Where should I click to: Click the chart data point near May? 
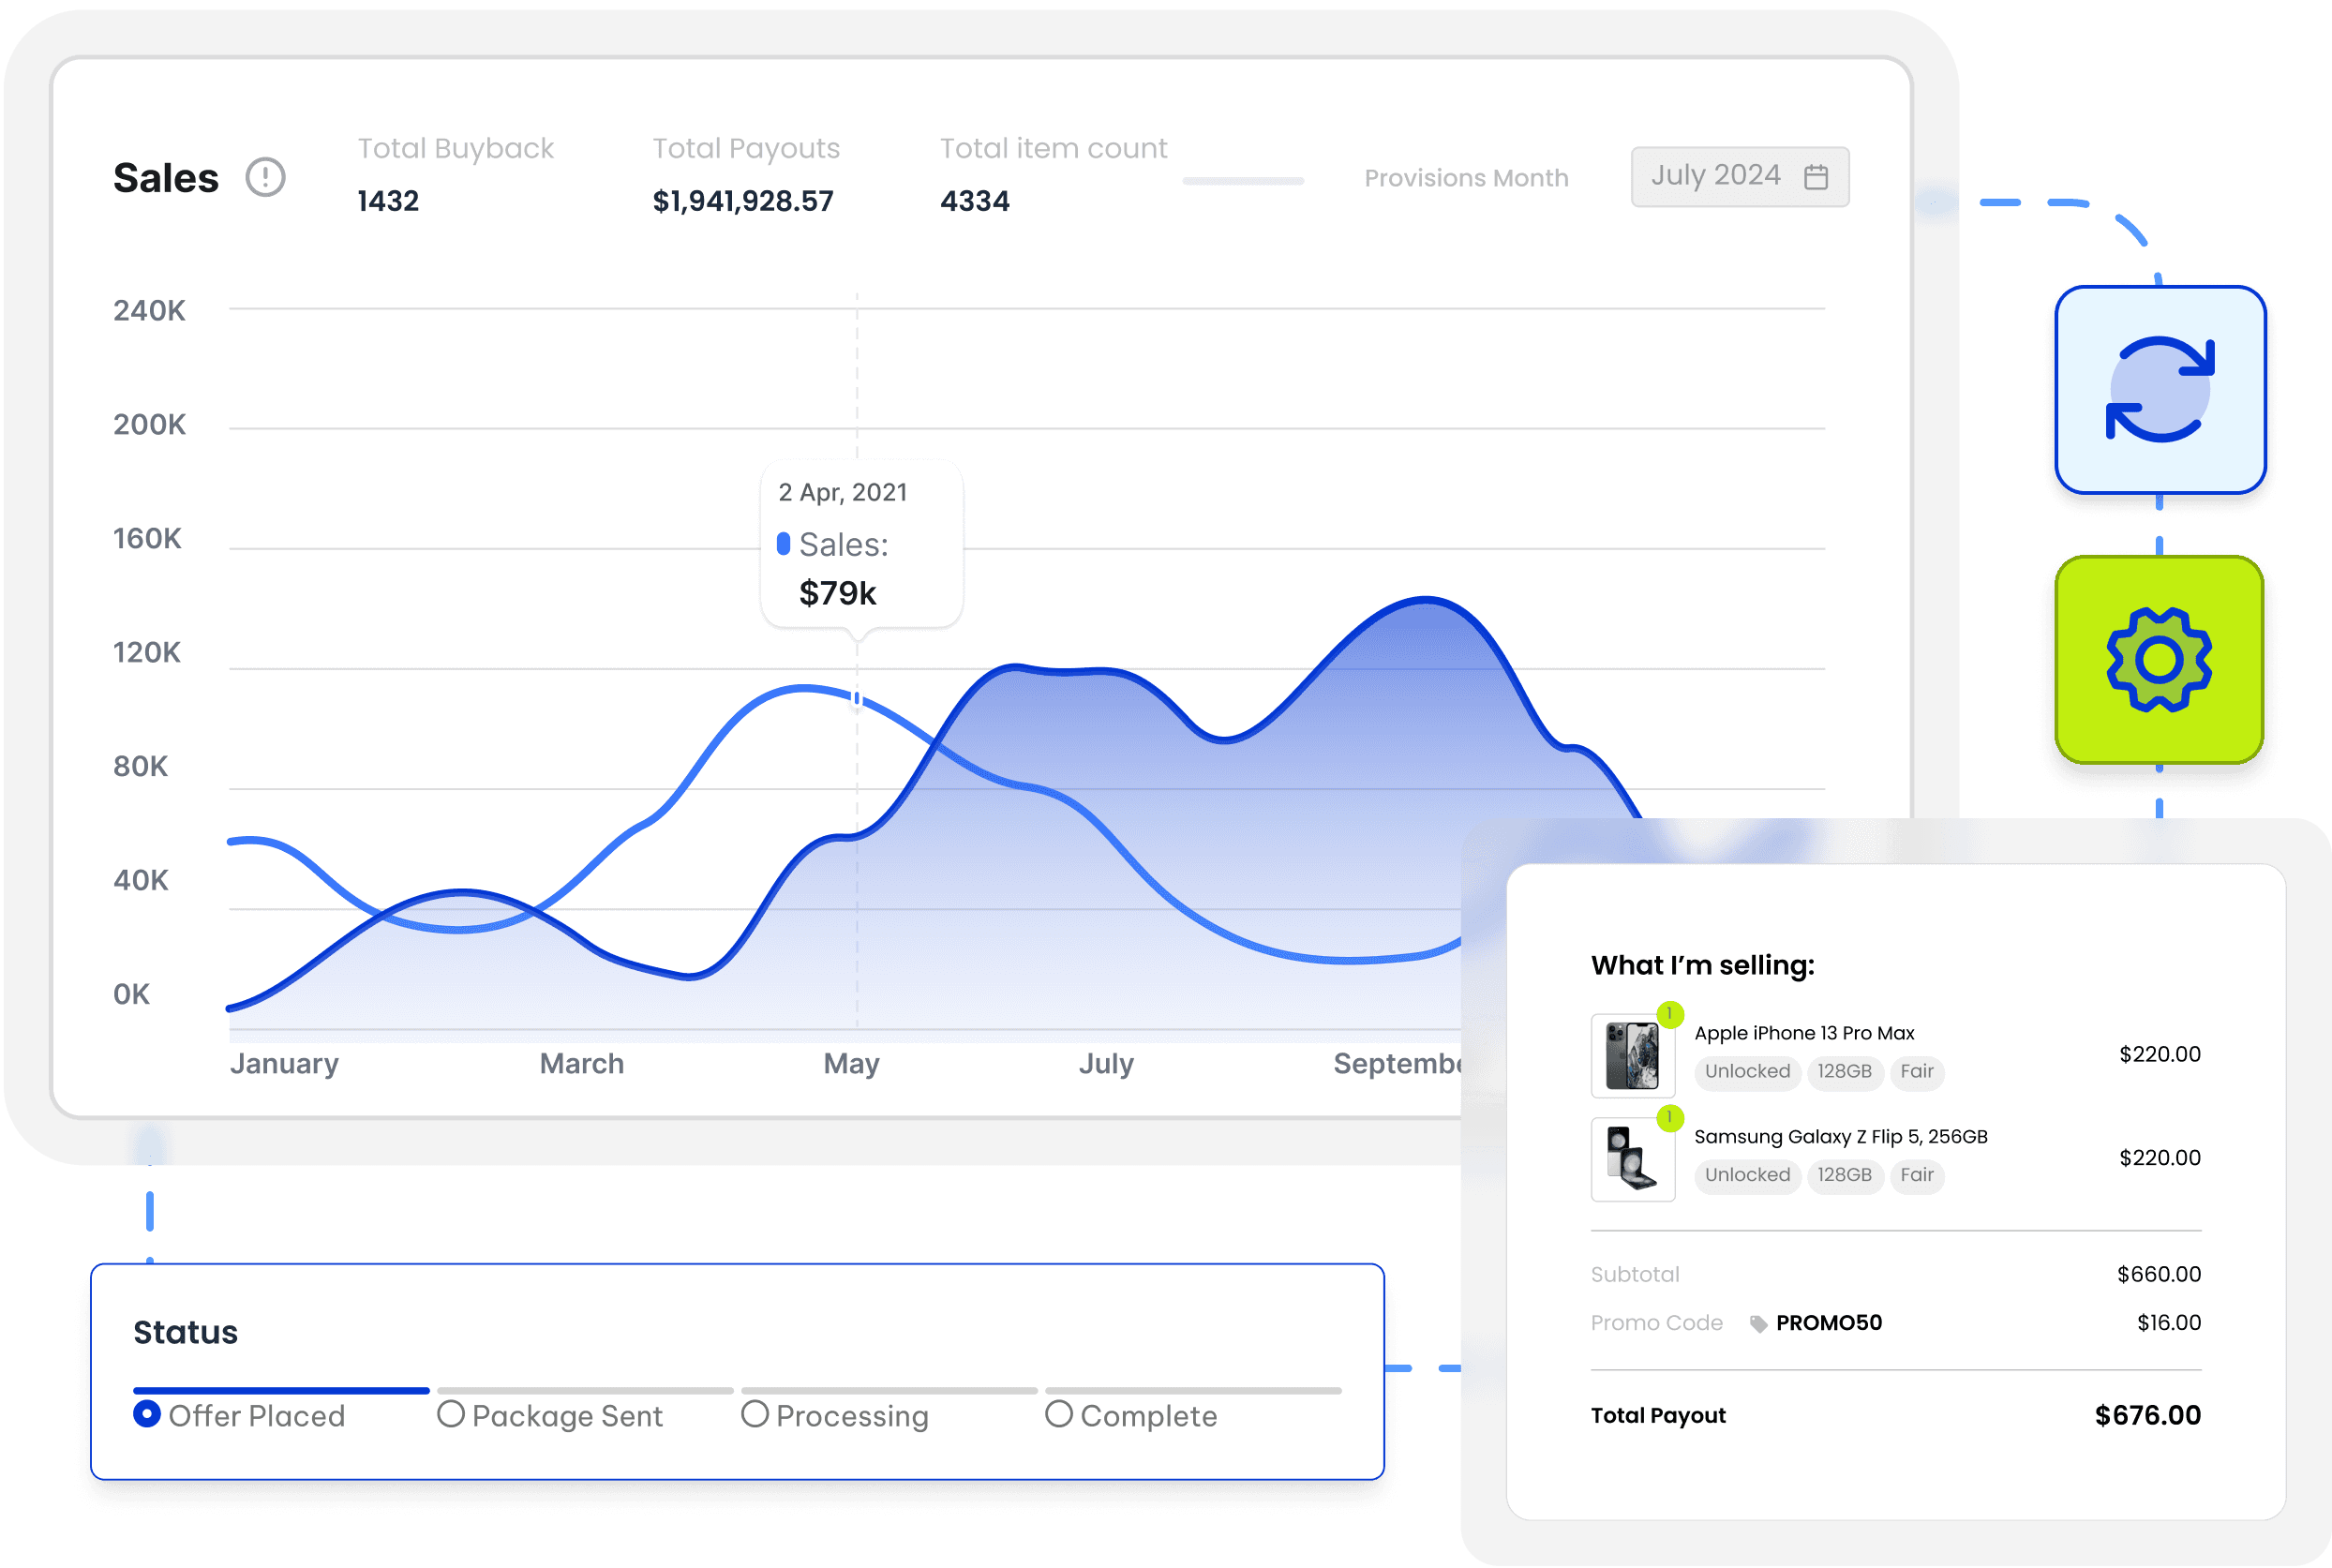[x=857, y=698]
